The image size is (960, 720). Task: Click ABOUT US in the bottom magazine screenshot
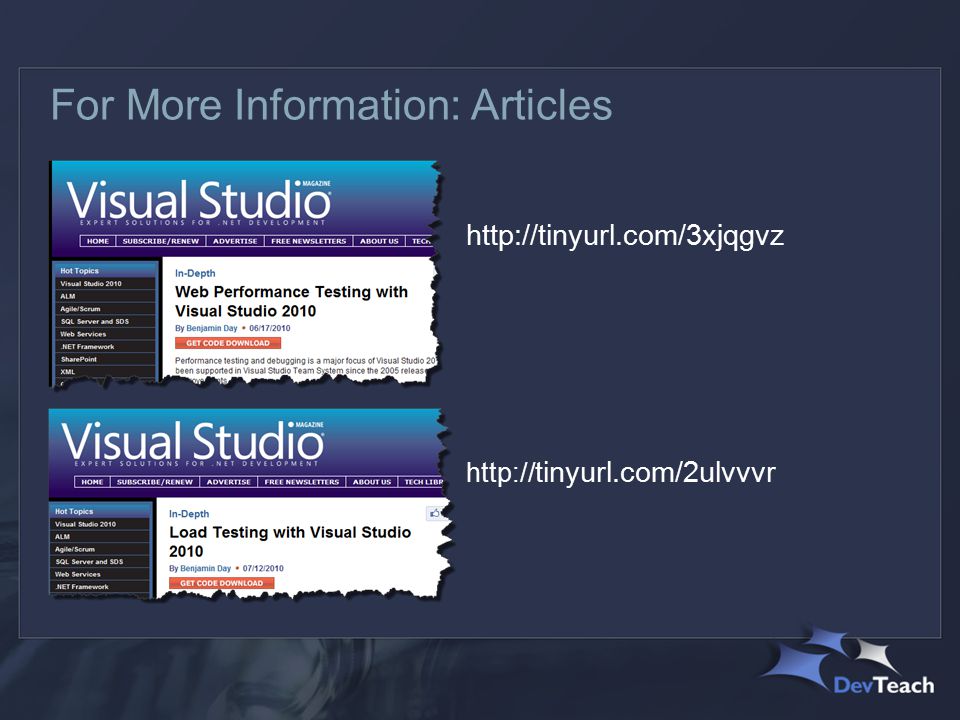click(x=372, y=482)
